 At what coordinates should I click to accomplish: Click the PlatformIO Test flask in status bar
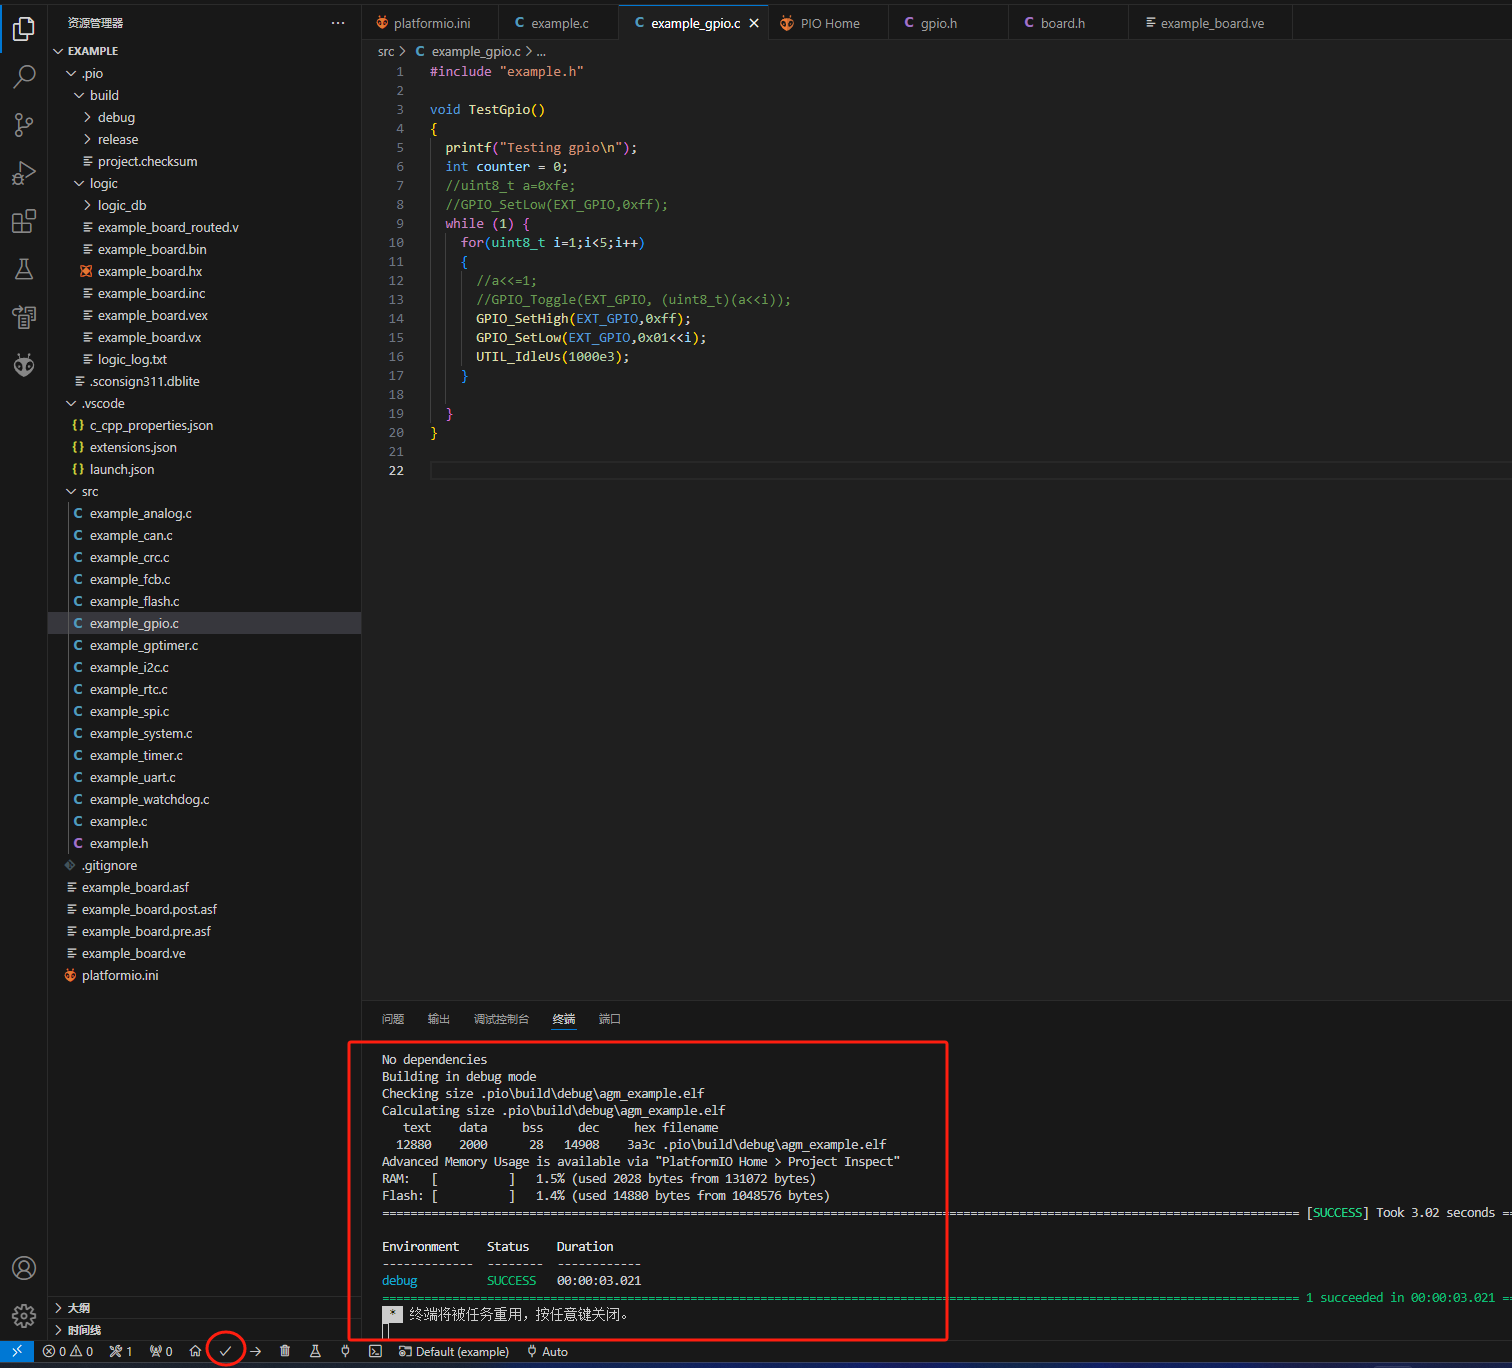315,1351
